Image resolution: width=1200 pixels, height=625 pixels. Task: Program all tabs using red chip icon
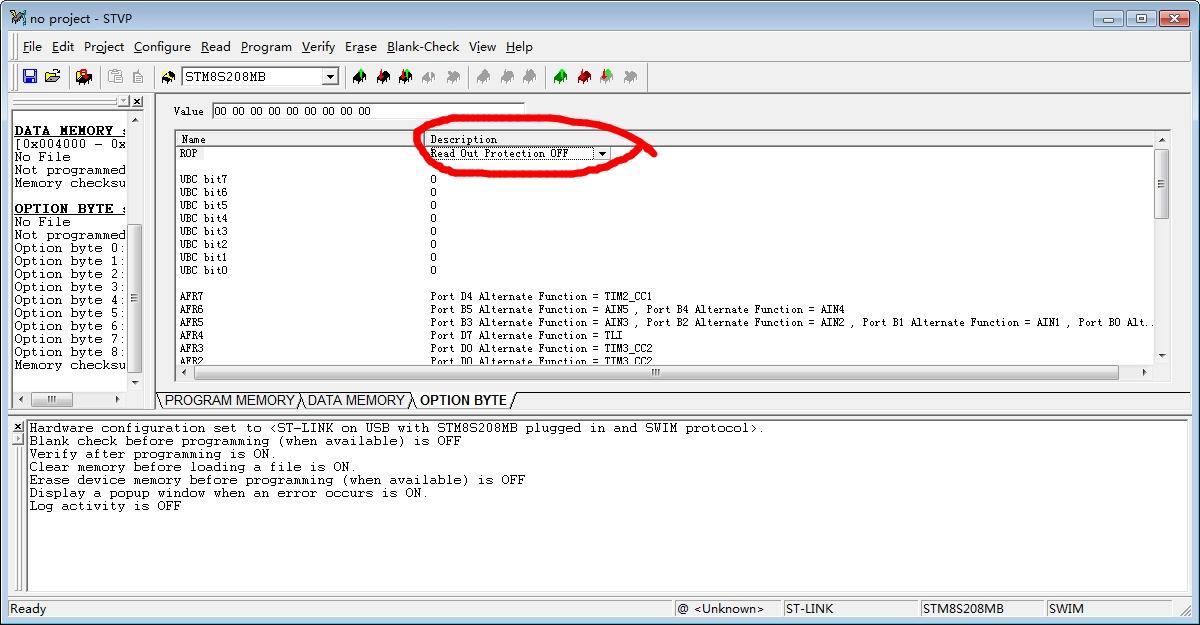584,76
